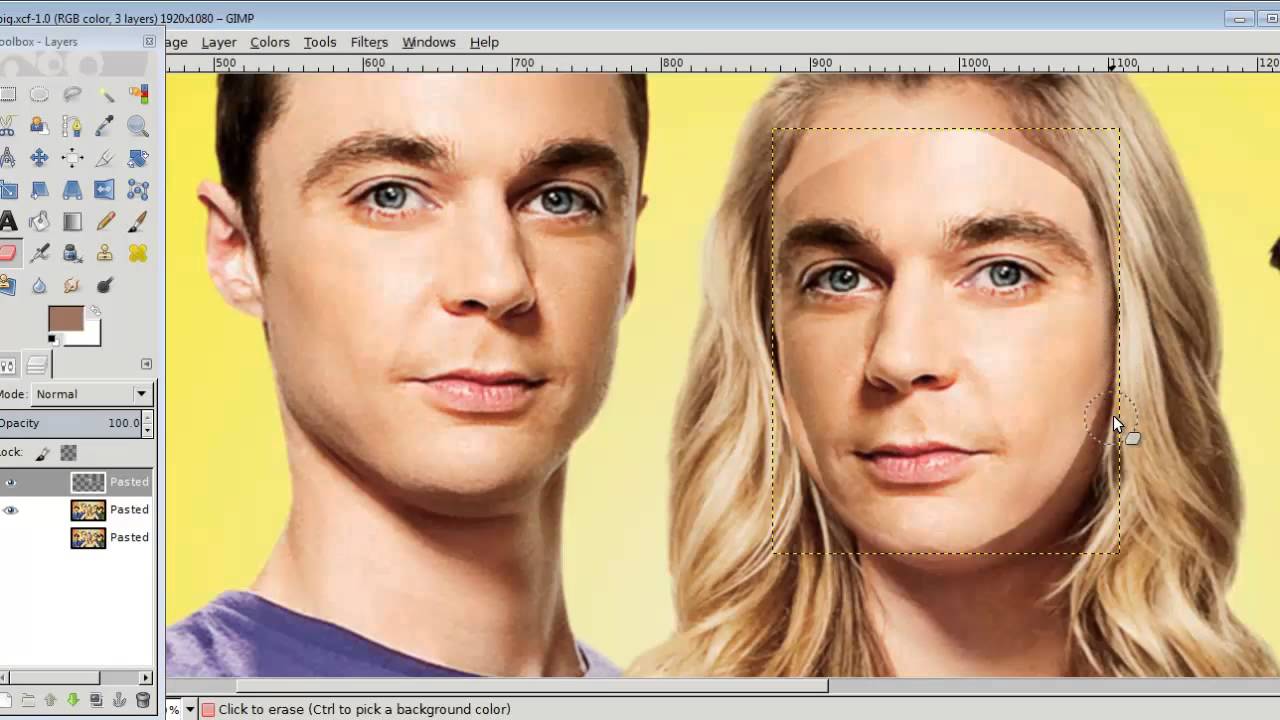Screen dimensions: 1280x720
Task: Select the Paintbrush tool
Action: 138,222
